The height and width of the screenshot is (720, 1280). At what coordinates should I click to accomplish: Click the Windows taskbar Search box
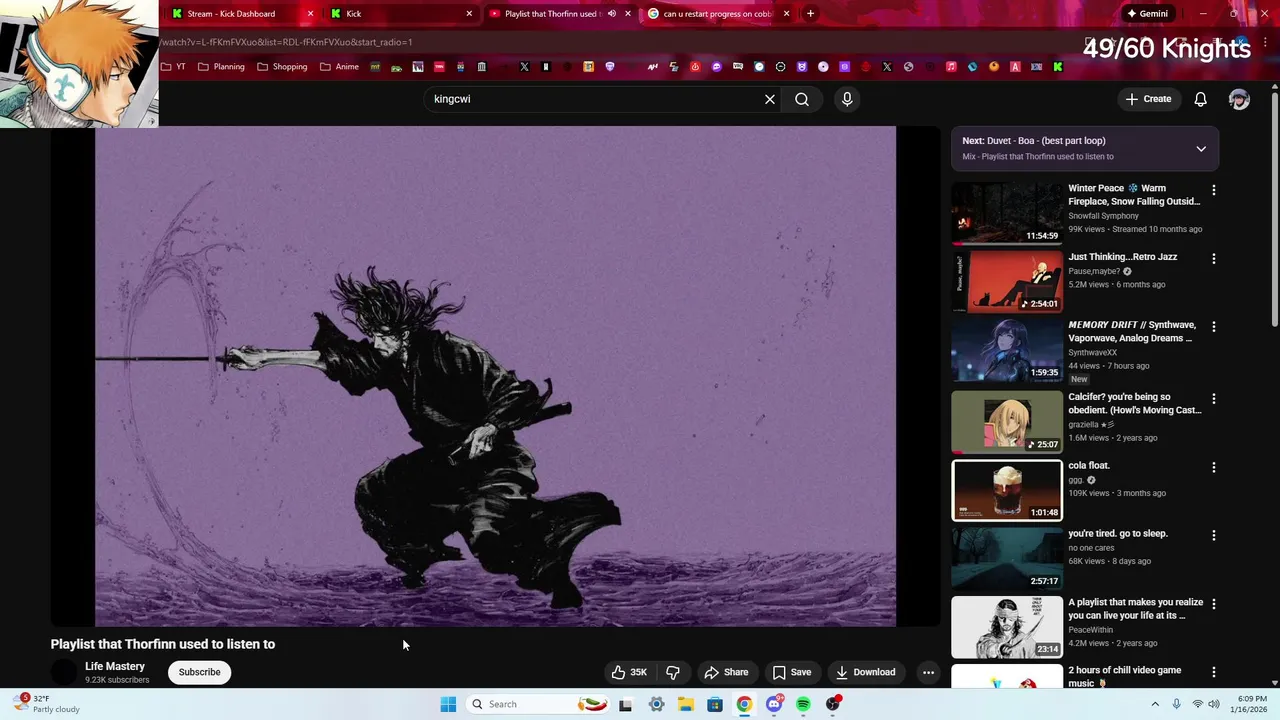click(x=538, y=704)
